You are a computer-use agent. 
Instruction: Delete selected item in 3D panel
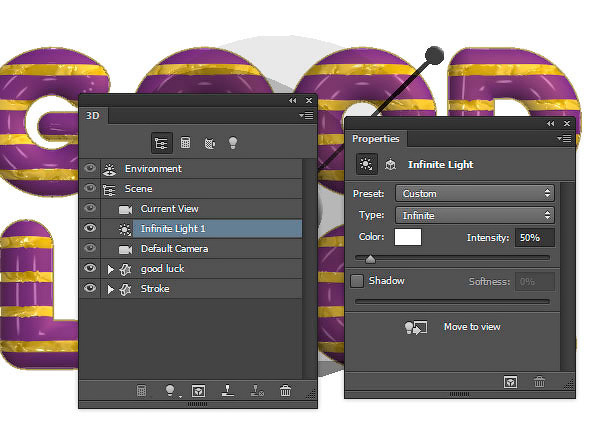tap(285, 391)
